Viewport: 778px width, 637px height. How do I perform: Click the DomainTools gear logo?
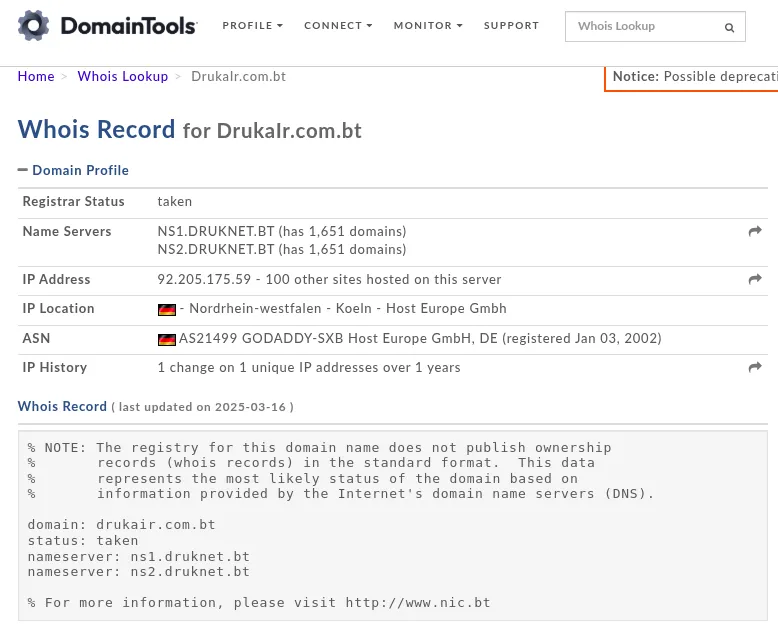[x=34, y=25]
